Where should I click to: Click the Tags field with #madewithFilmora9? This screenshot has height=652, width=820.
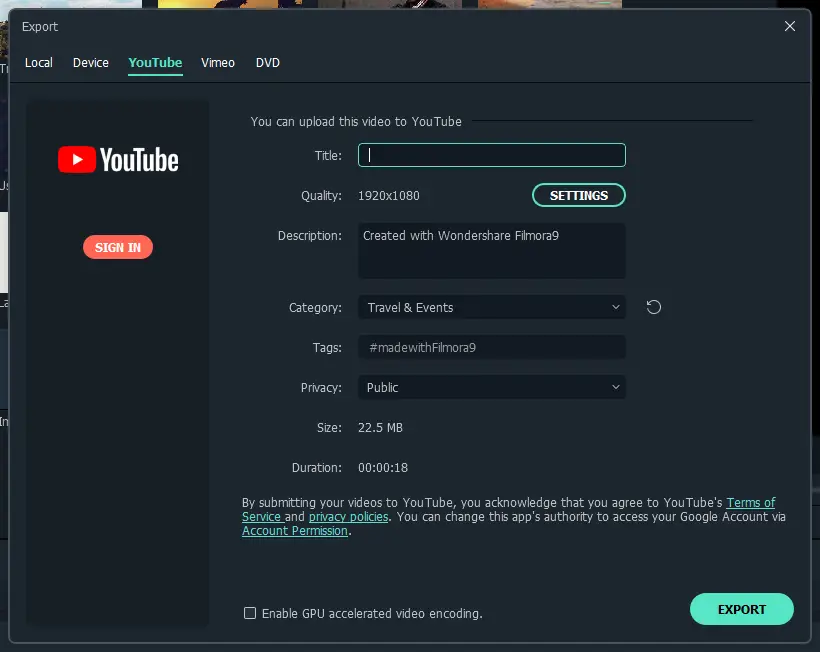[x=491, y=347]
